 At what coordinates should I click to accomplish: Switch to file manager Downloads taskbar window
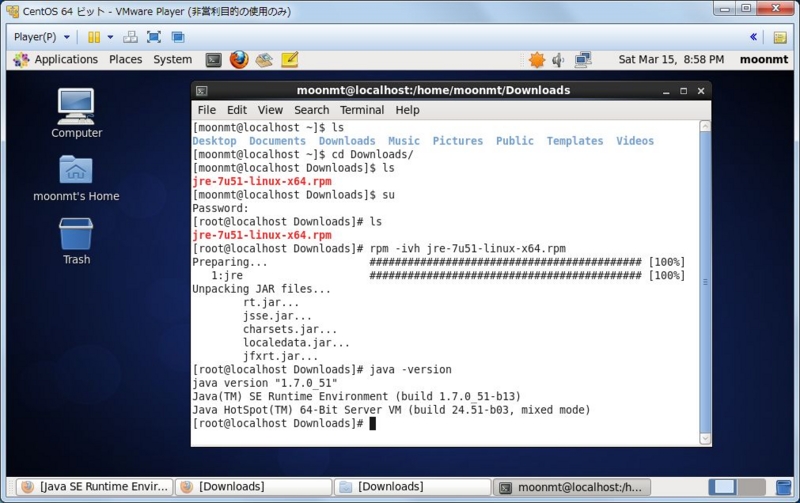coord(412,487)
